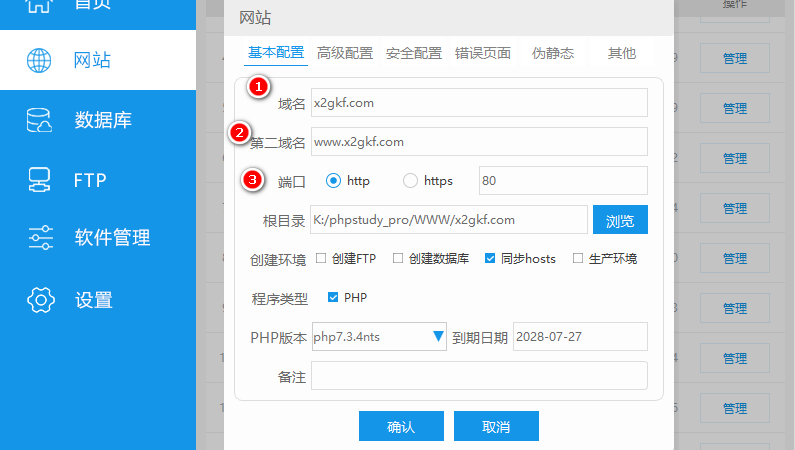This screenshot has height=450, width=795.
Task: Enable the 创建FTP checkbox
Action: (x=321, y=258)
